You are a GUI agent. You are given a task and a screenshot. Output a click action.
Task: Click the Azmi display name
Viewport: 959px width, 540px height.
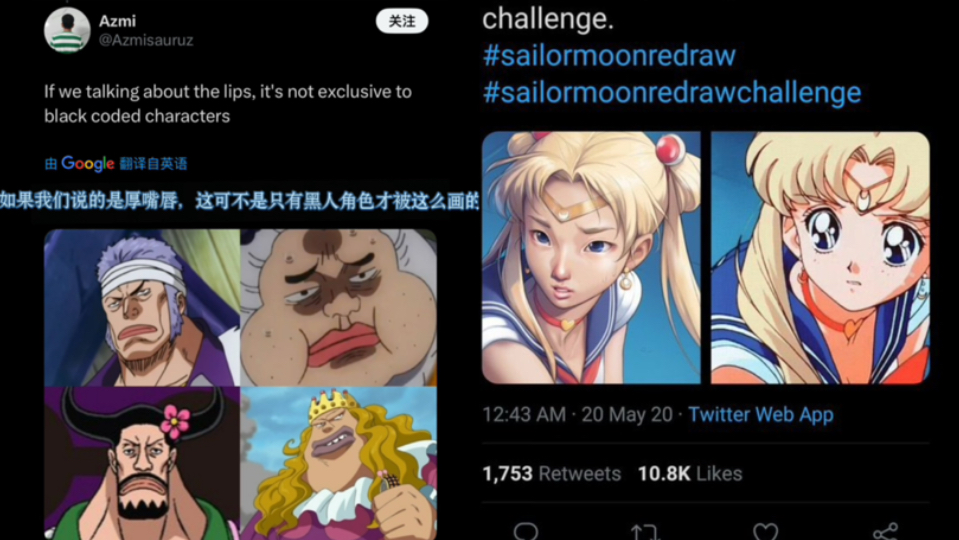pos(117,21)
